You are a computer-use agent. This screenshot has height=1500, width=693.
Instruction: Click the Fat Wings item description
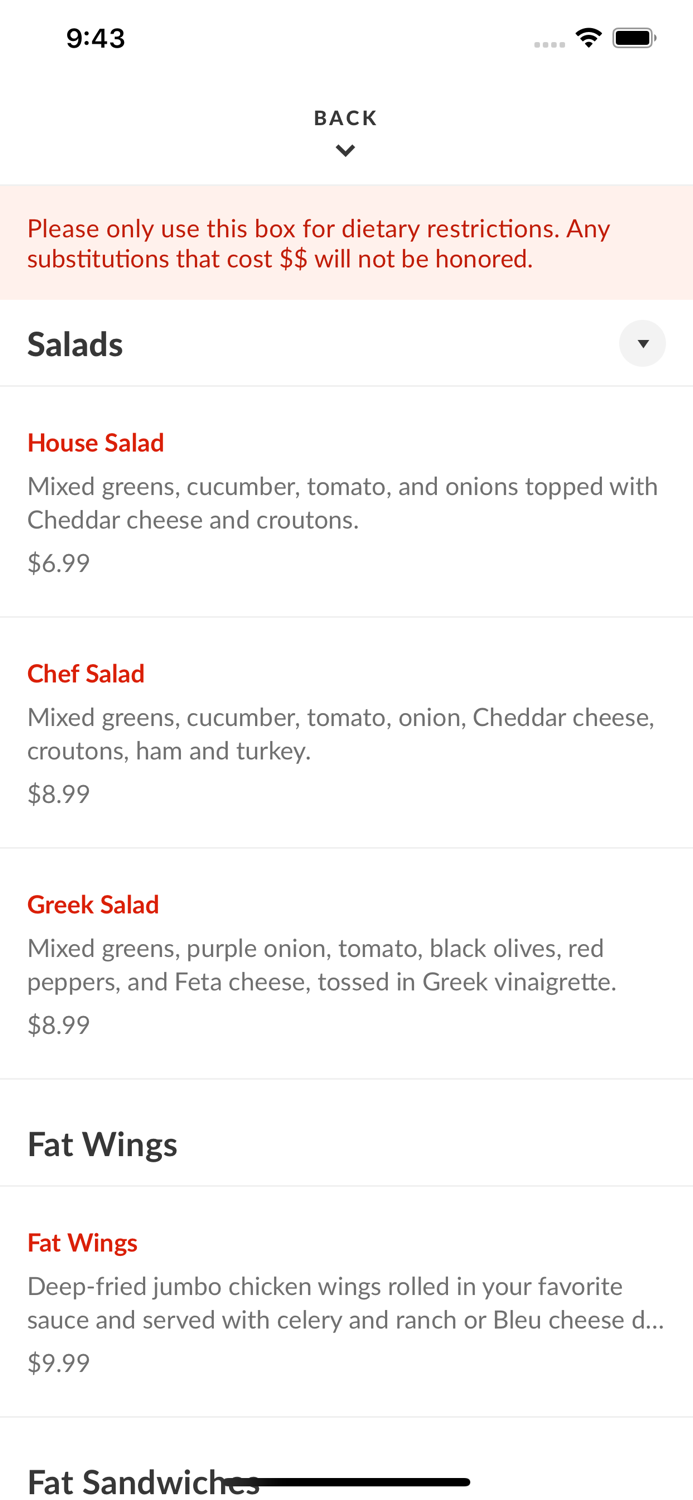pyautogui.click(x=345, y=1303)
